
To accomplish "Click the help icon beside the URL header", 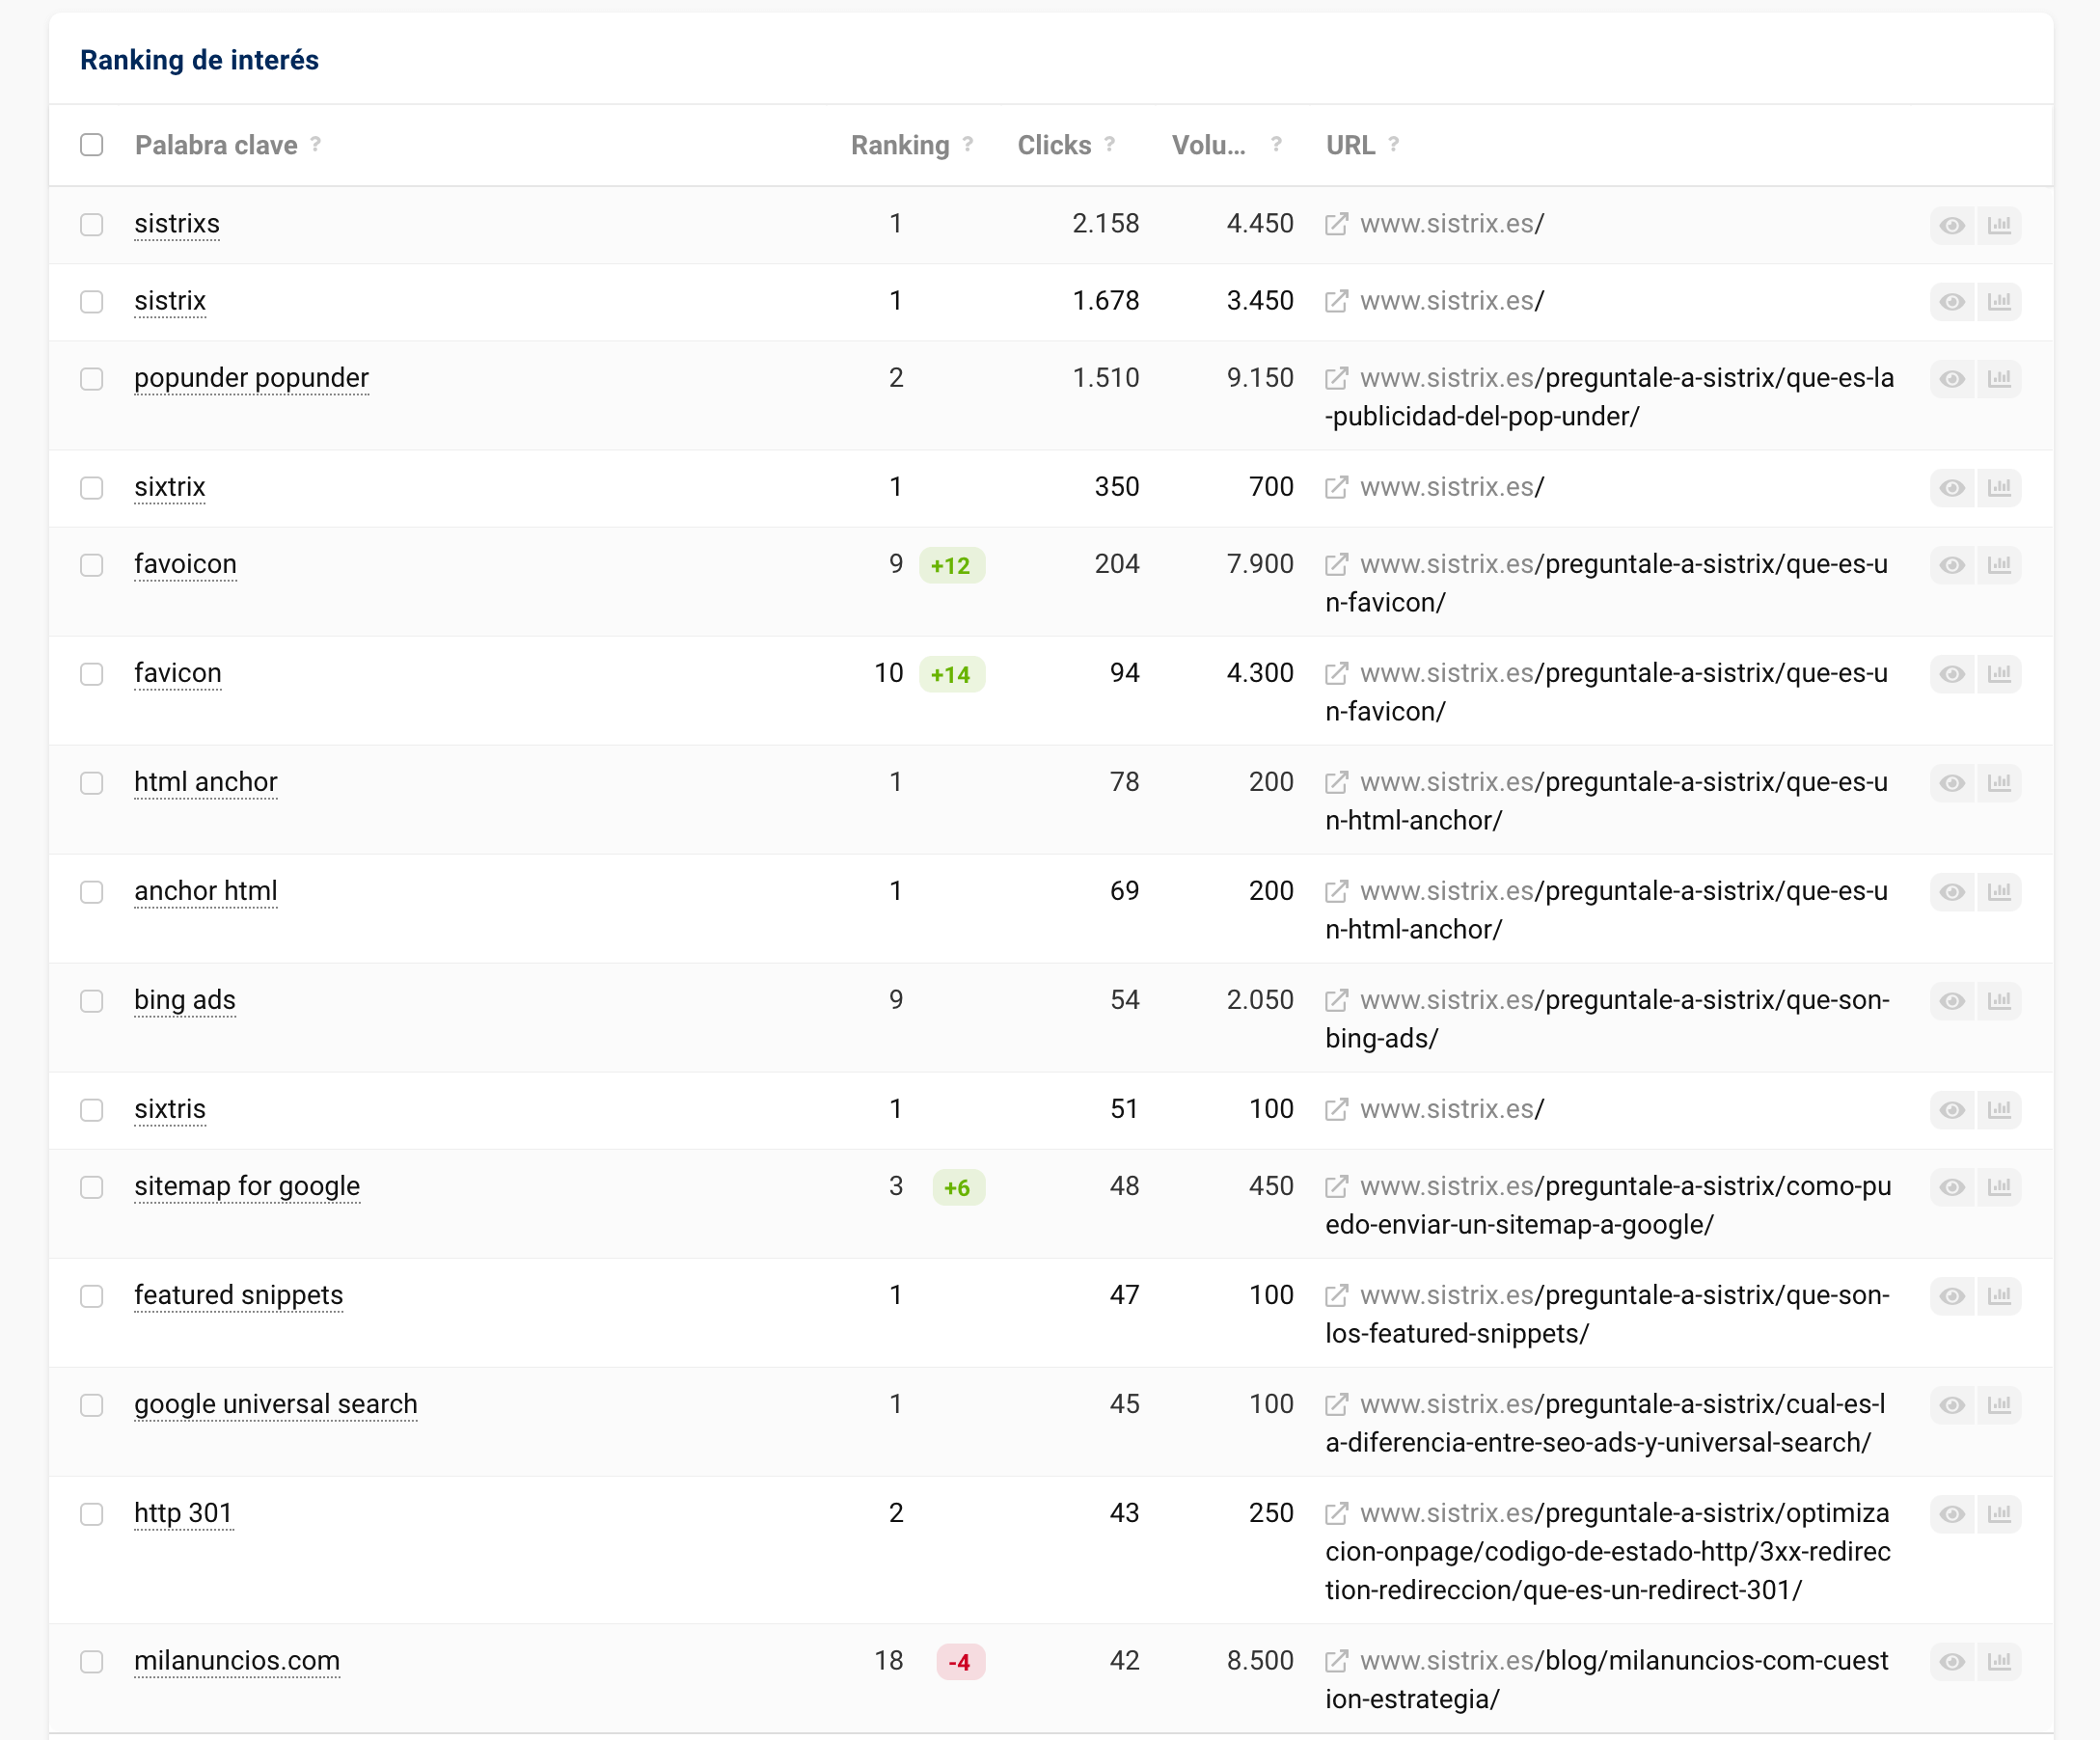I will pos(1394,145).
